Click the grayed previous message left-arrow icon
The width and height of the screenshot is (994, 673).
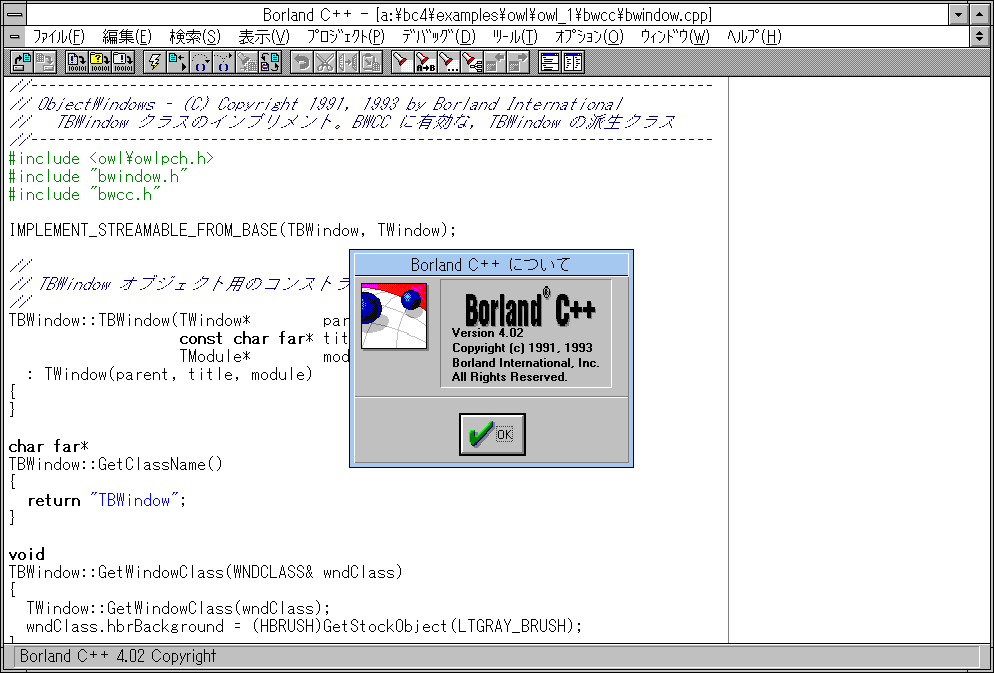[494, 61]
